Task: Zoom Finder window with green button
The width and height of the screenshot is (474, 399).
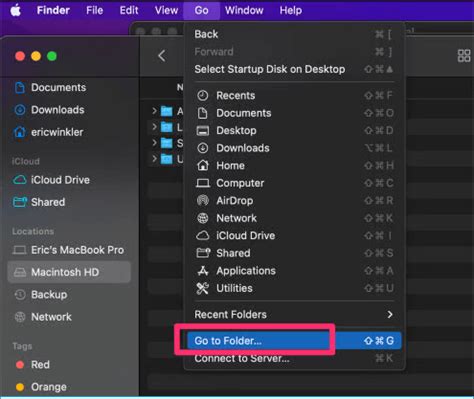Action: click(x=52, y=56)
